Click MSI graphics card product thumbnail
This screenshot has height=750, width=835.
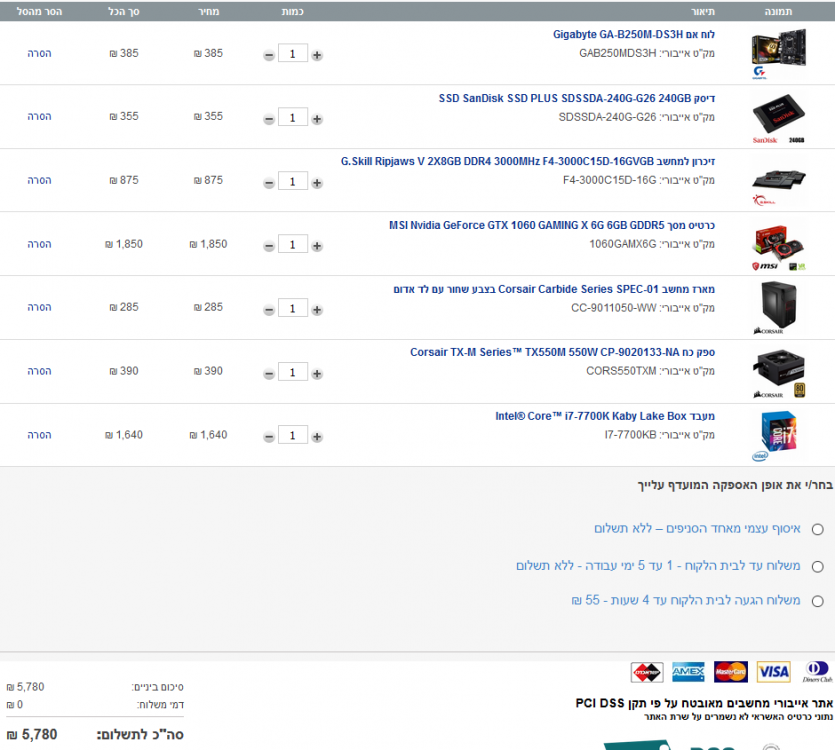click(x=779, y=247)
